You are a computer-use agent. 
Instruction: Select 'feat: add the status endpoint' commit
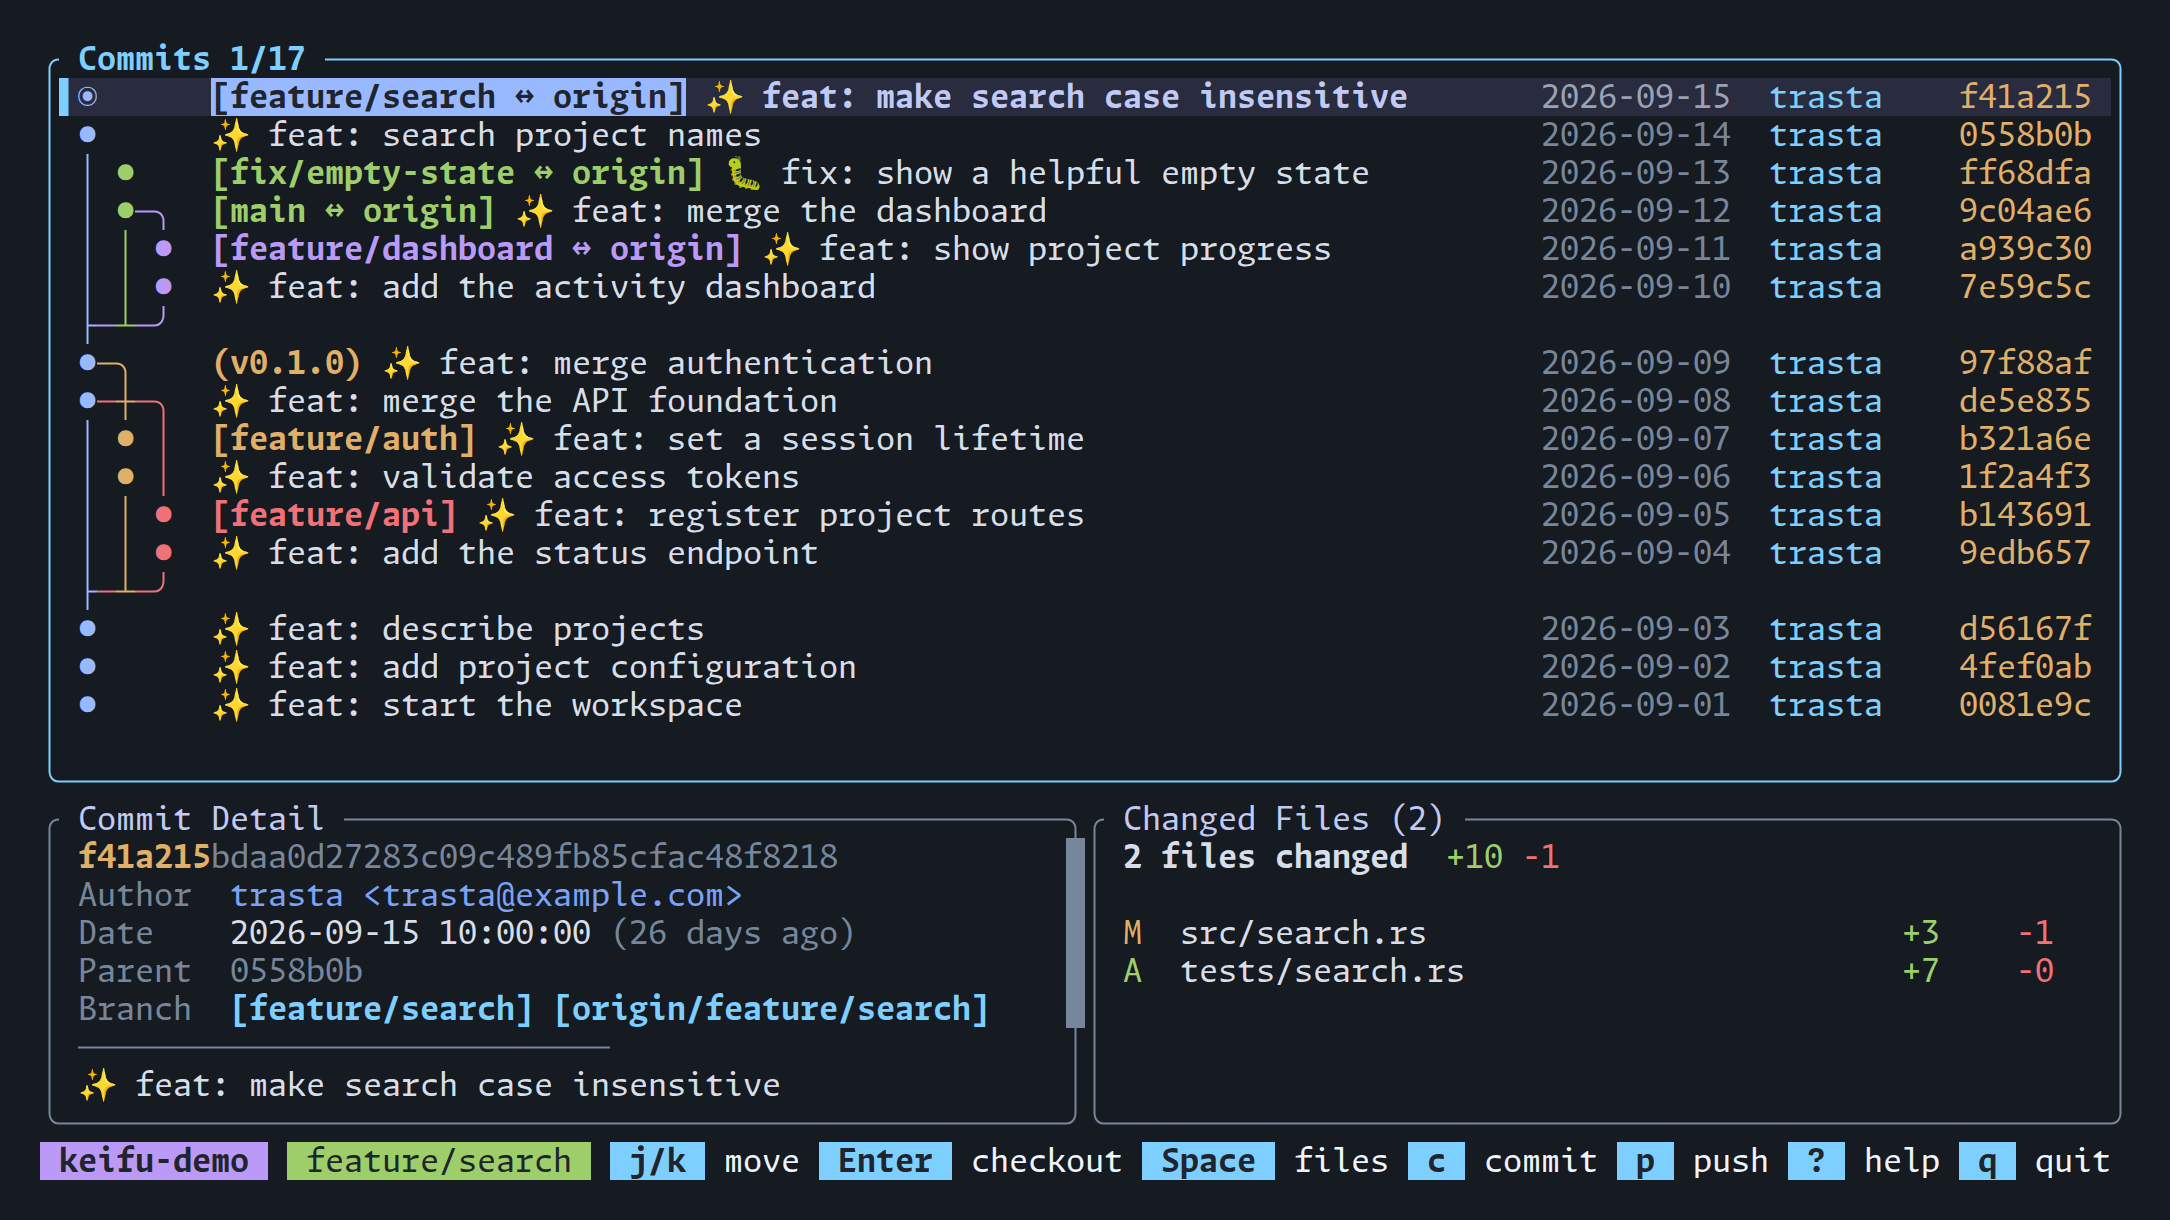pyautogui.click(x=1085, y=553)
